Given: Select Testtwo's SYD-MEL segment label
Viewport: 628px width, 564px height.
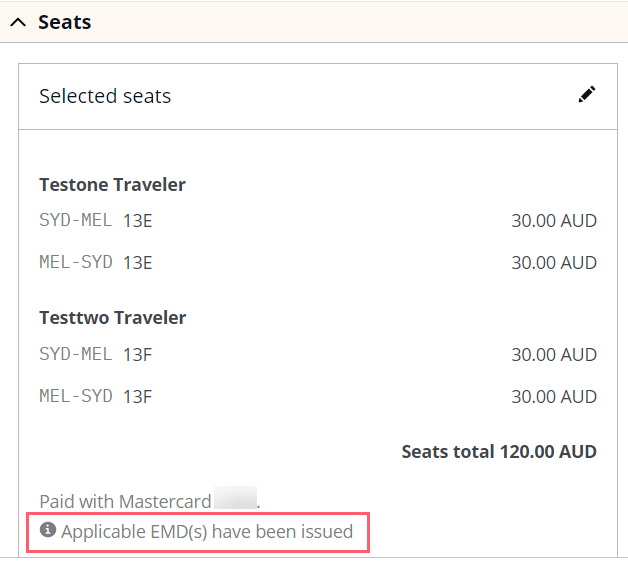Looking at the screenshot, I should 76,354.
